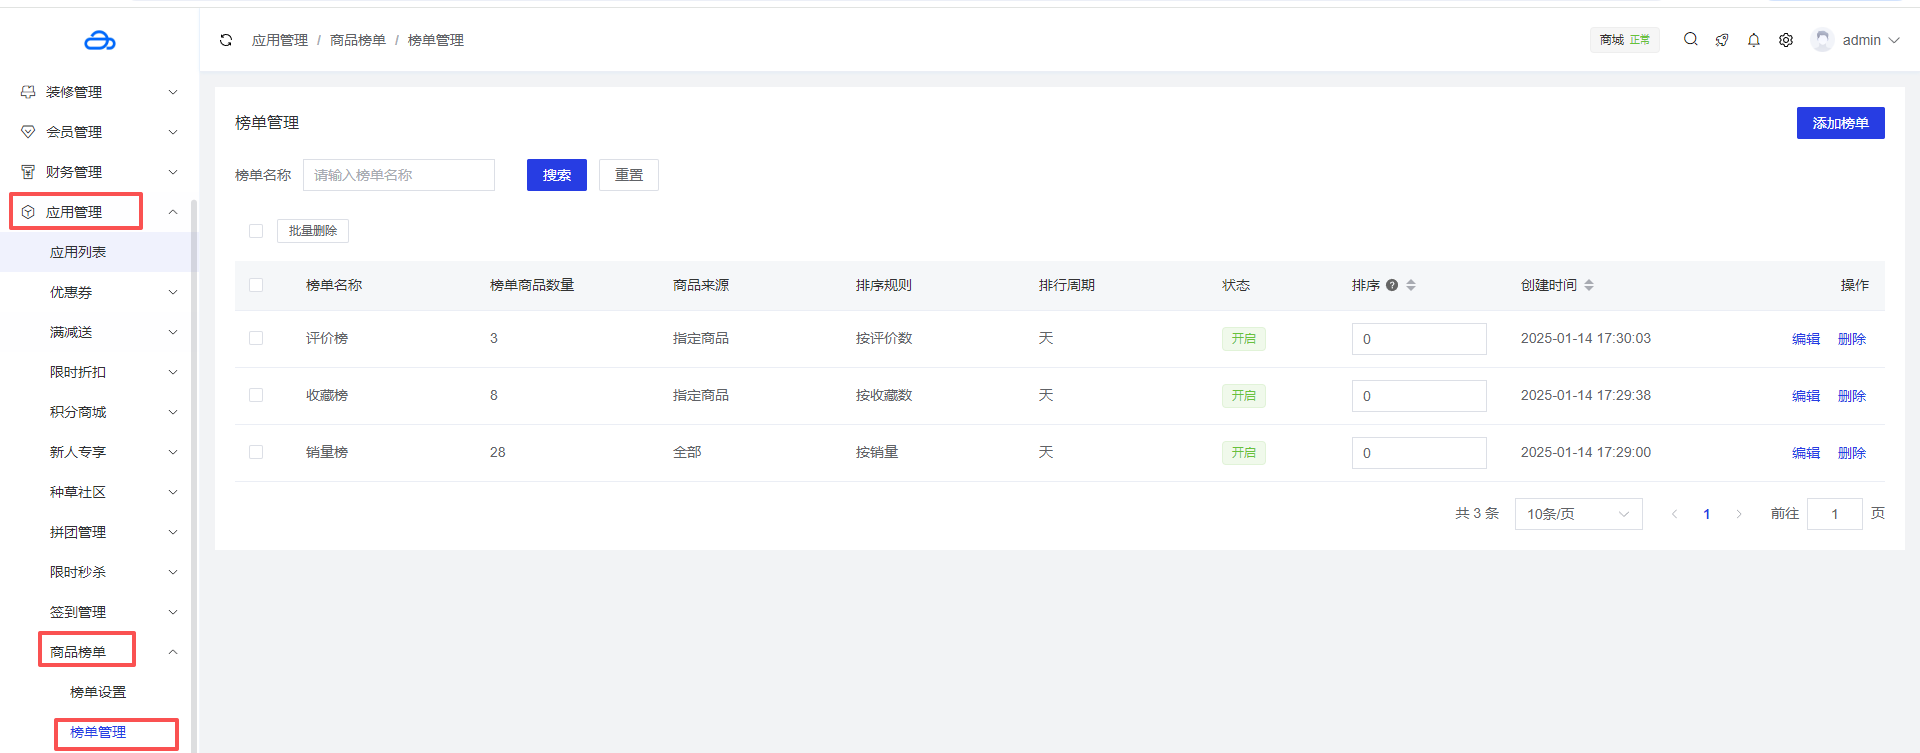
Task: Click the 排序 number field for 评价榜
Action: pos(1418,339)
